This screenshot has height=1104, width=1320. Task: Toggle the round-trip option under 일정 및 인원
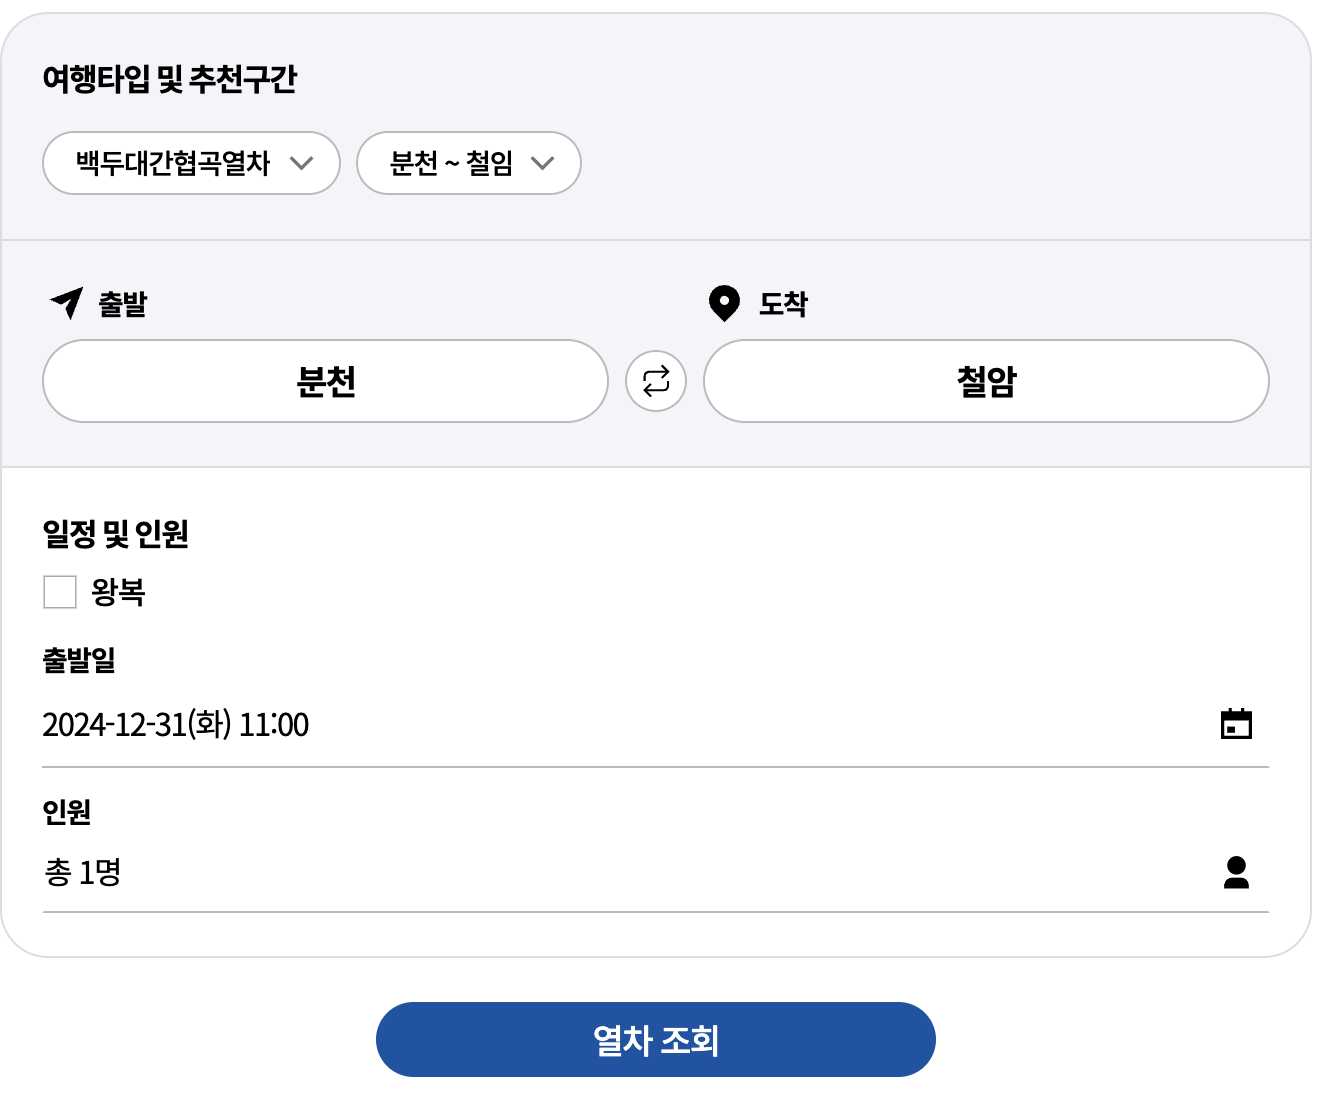click(x=59, y=591)
